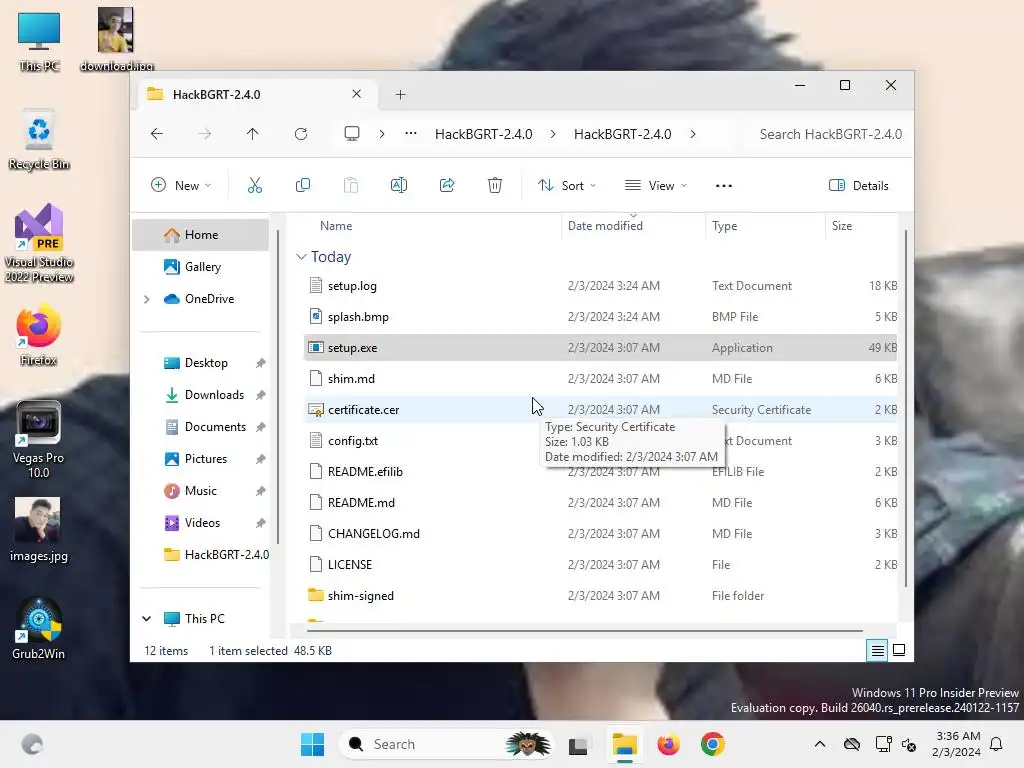Viewport: 1024px width, 768px height.
Task: Select Grub2Win desktop icon
Action: (39, 628)
